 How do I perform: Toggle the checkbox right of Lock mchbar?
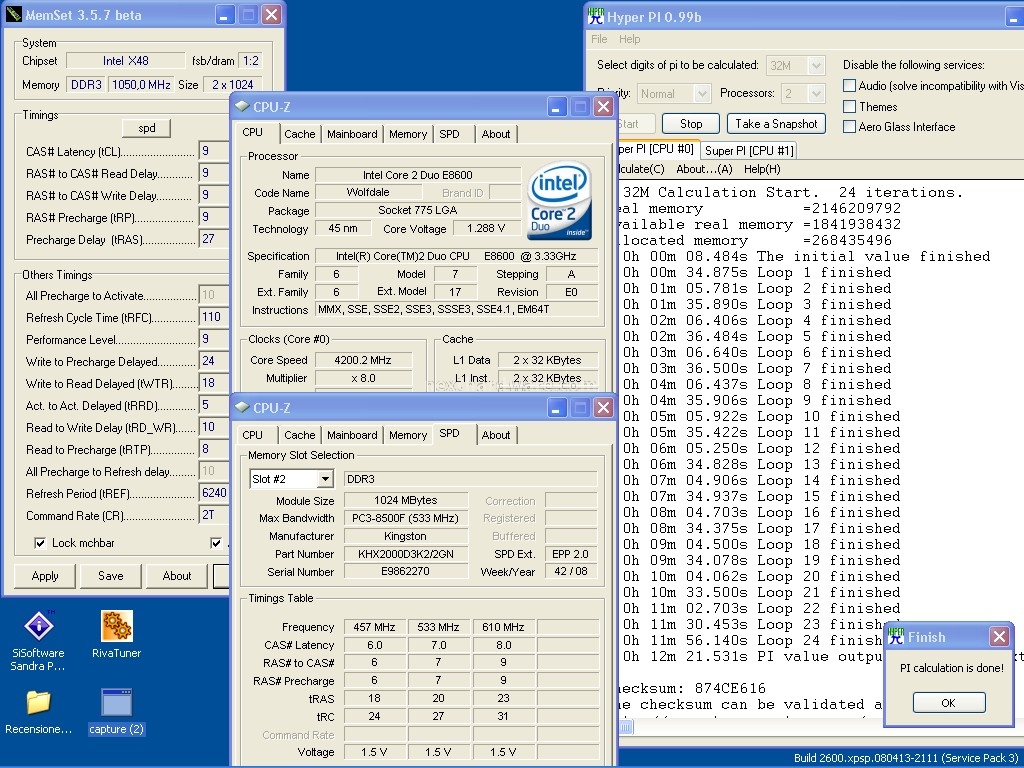click(x=216, y=543)
